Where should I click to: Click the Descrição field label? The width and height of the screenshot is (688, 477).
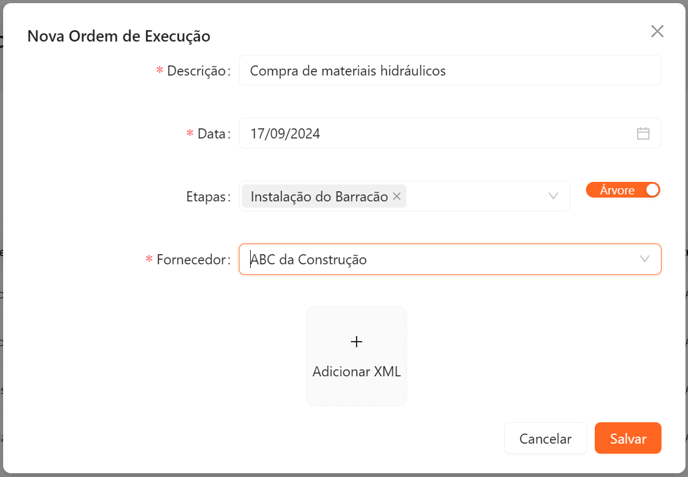click(199, 71)
